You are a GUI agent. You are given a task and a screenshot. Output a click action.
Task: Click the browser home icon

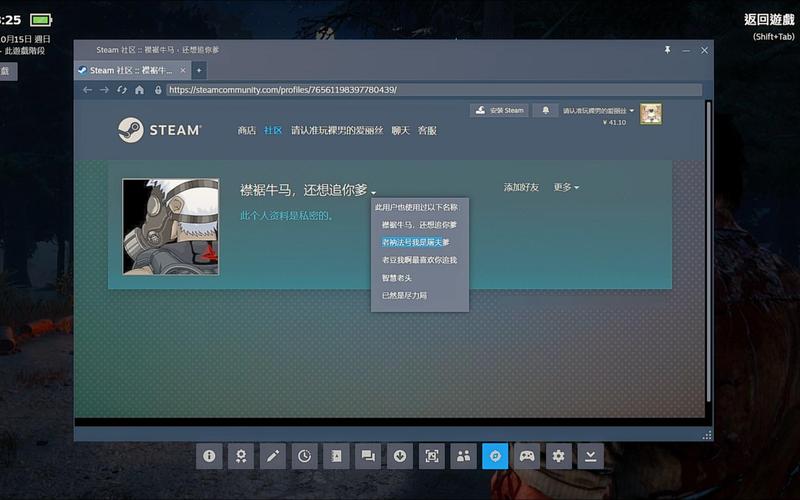139,90
